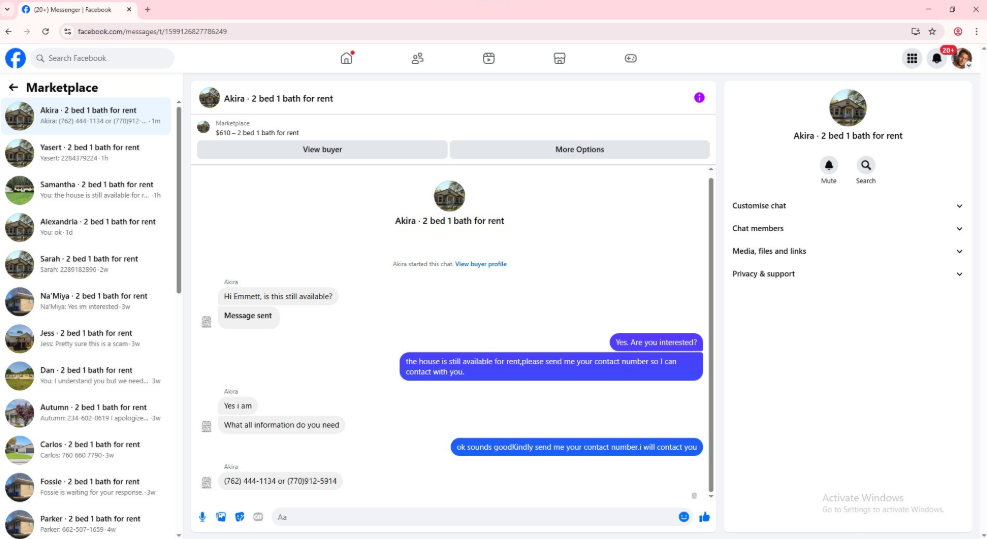Open the Menu grid icon
The image size is (987, 539).
tap(911, 59)
